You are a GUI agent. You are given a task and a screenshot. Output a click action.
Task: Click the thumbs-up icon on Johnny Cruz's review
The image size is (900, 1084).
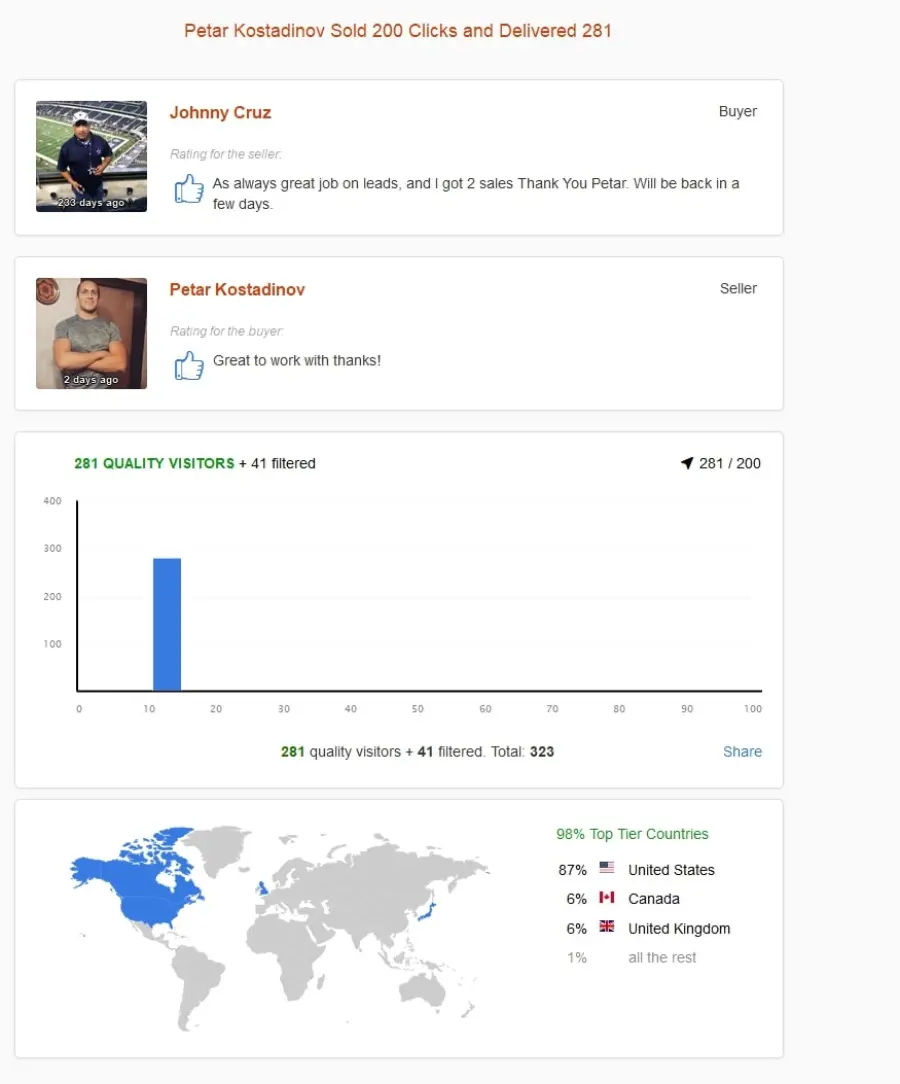click(x=189, y=188)
